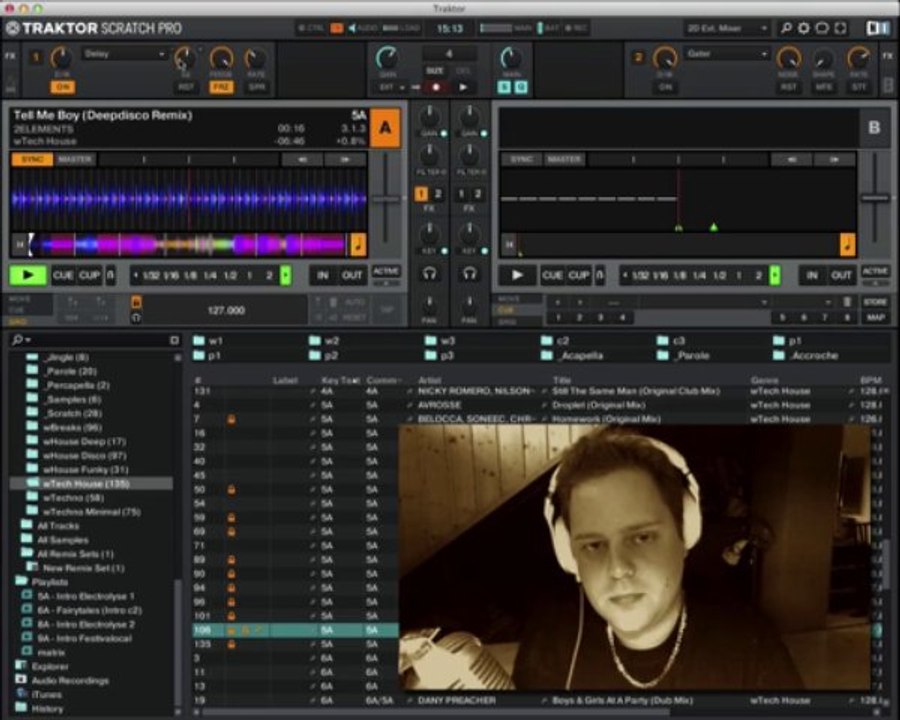Activate keylock note icon on deck A
Image resolution: width=900 pixels, height=720 pixels.
[x=358, y=244]
